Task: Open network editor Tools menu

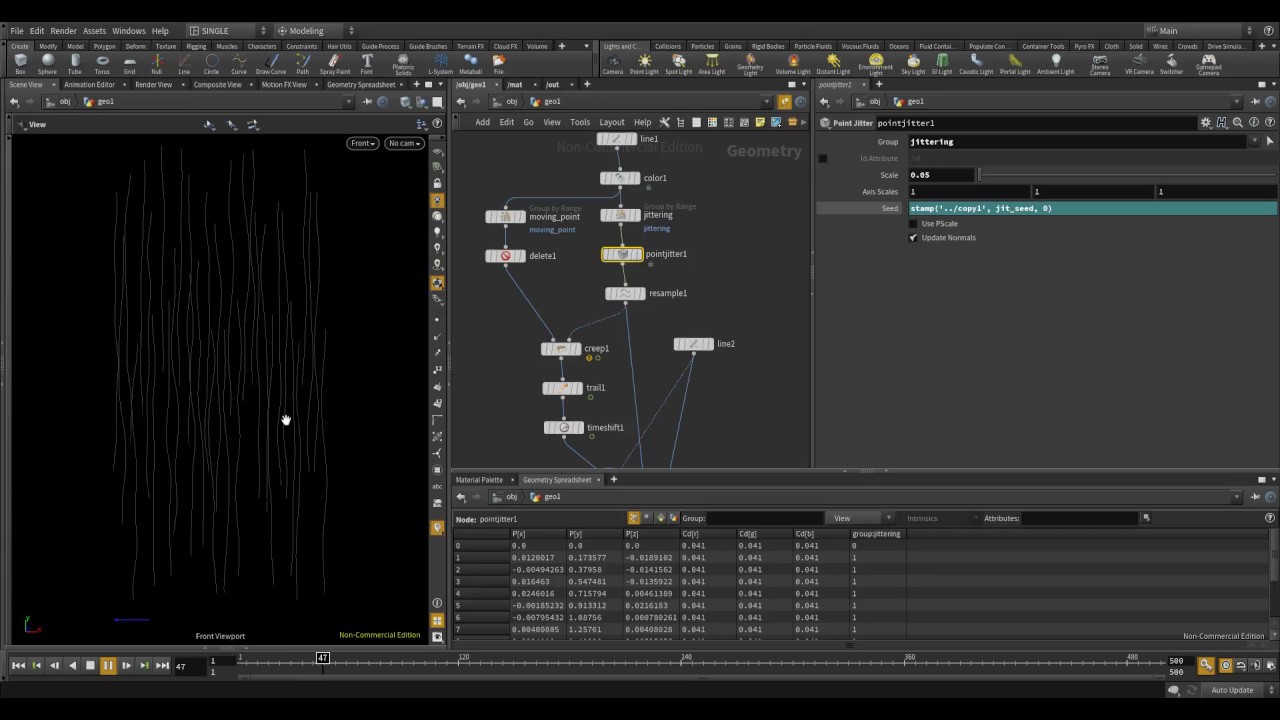Action: coord(580,122)
